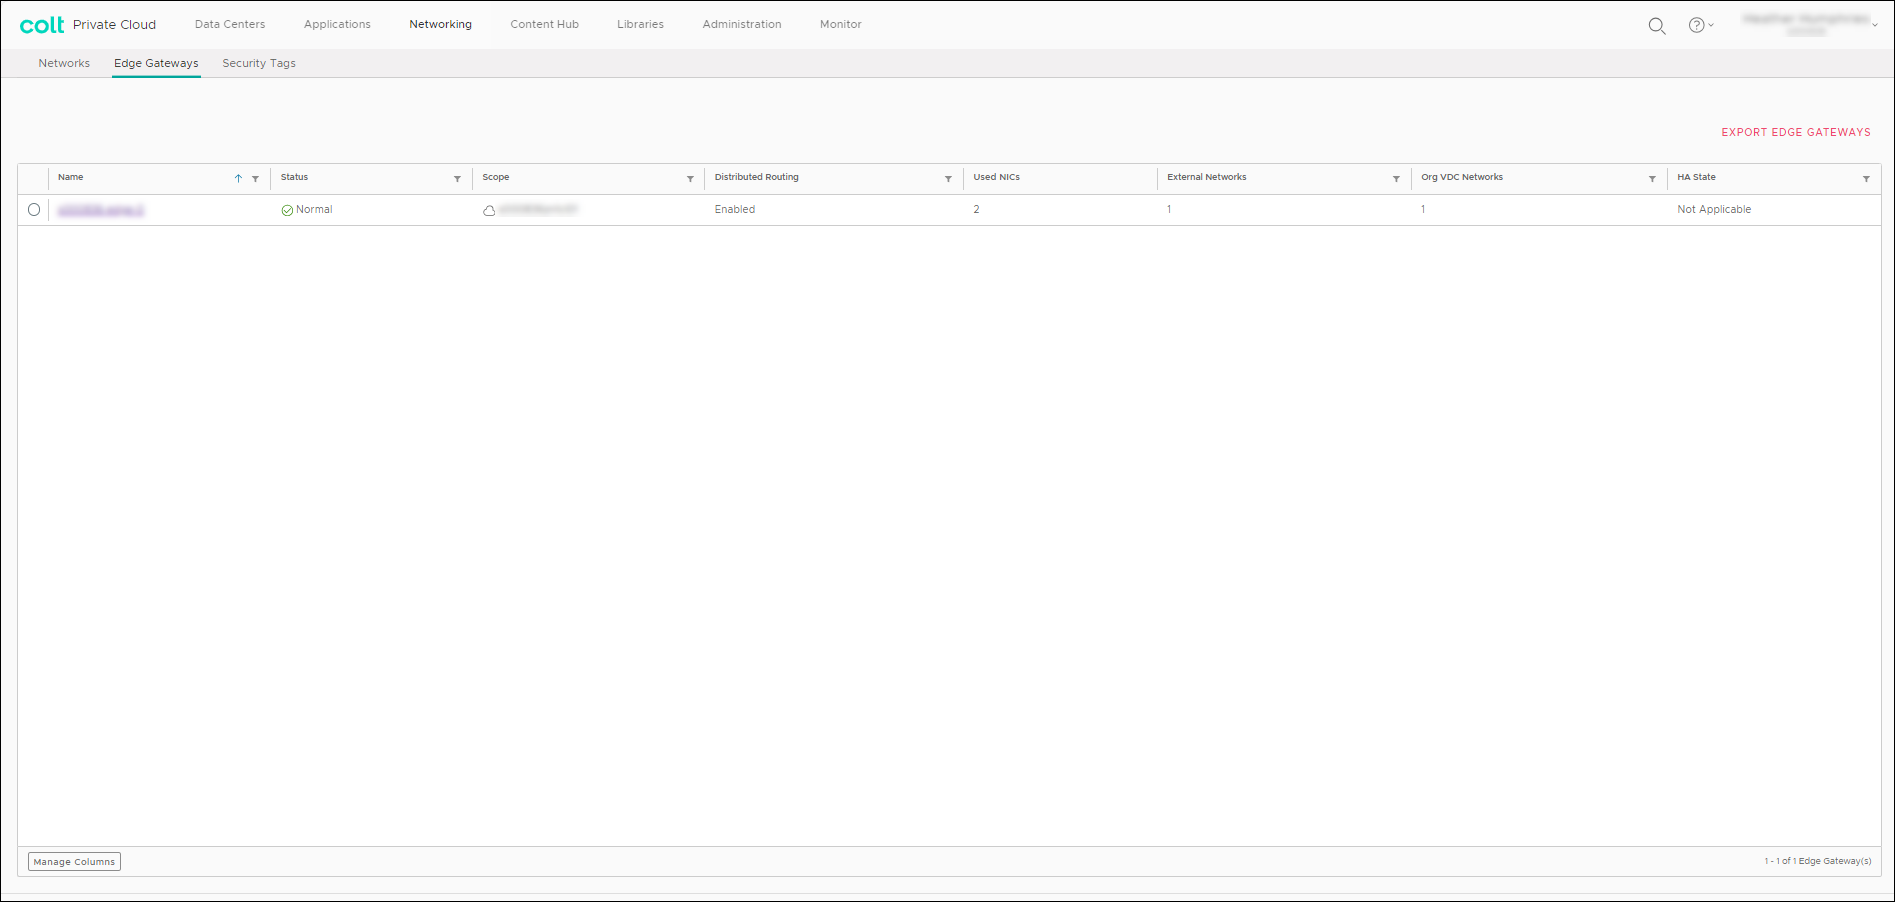Open the Administration menu
Screen dimensions: 1895x902
point(742,24)
